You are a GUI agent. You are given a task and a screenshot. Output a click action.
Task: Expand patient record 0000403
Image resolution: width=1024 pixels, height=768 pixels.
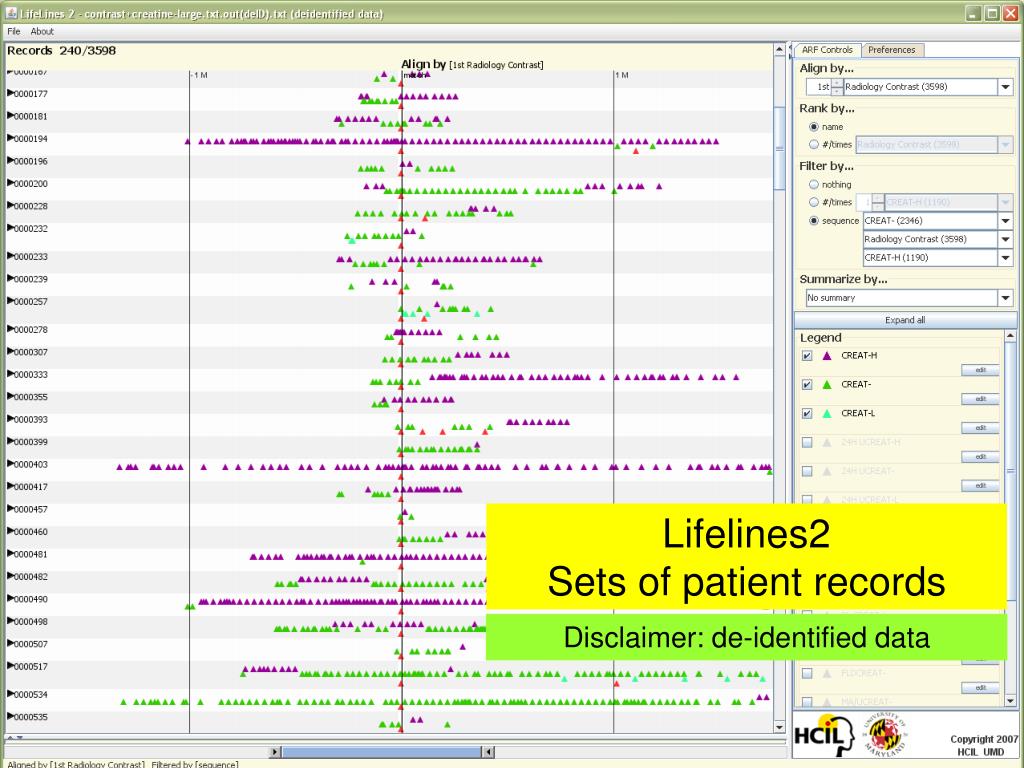(x=10, y=464)
